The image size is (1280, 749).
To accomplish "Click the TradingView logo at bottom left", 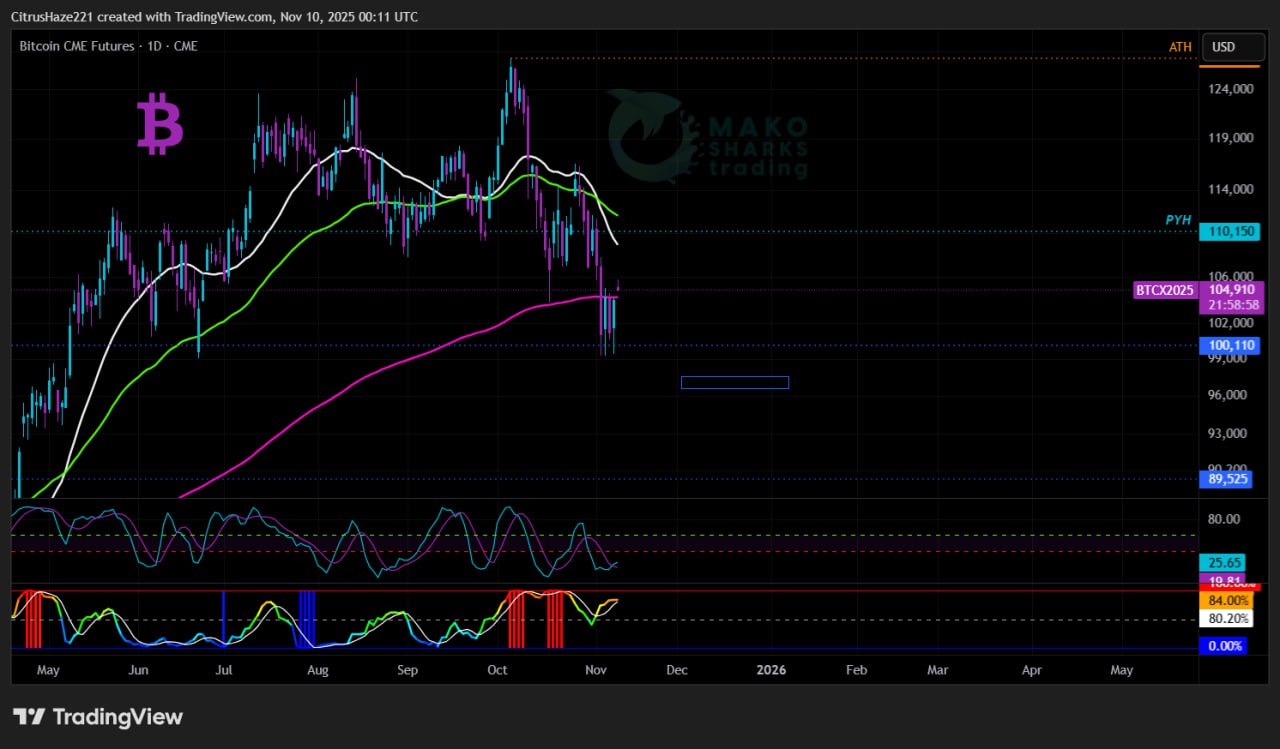I will (98, 717).
